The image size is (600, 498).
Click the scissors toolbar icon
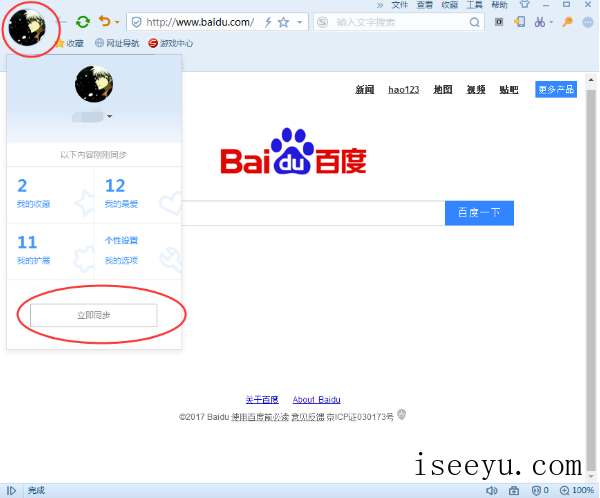click(x=540, y=22)
